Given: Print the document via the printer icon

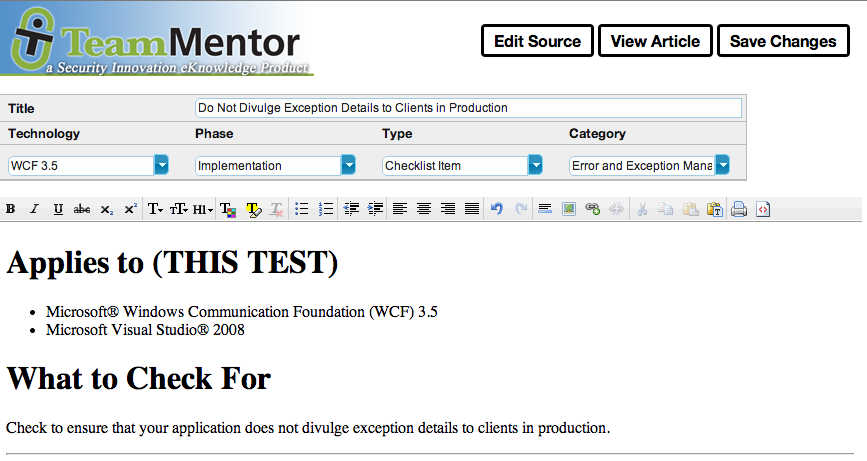Looking at the screenshot, I should [x=739, y=209].
